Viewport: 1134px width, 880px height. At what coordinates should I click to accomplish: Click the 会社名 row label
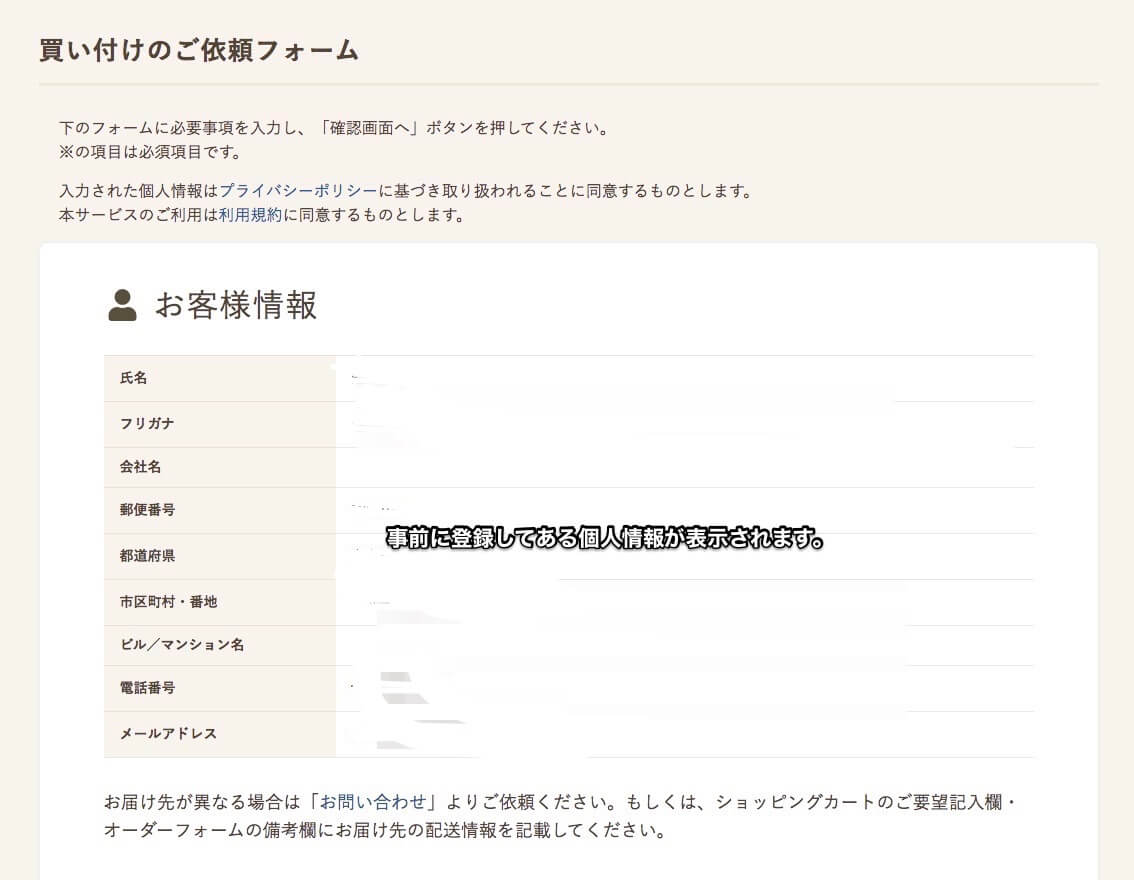[141, 467]
